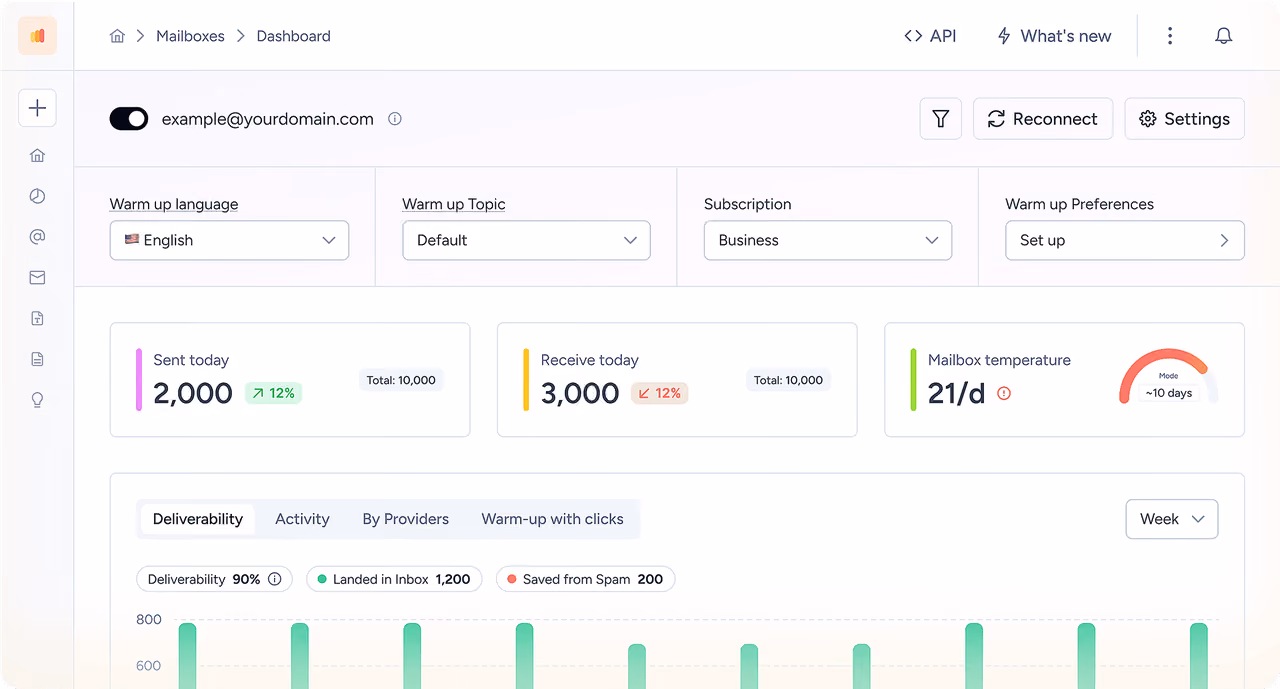Click info icon in Deliverability 90% chip

274,579
